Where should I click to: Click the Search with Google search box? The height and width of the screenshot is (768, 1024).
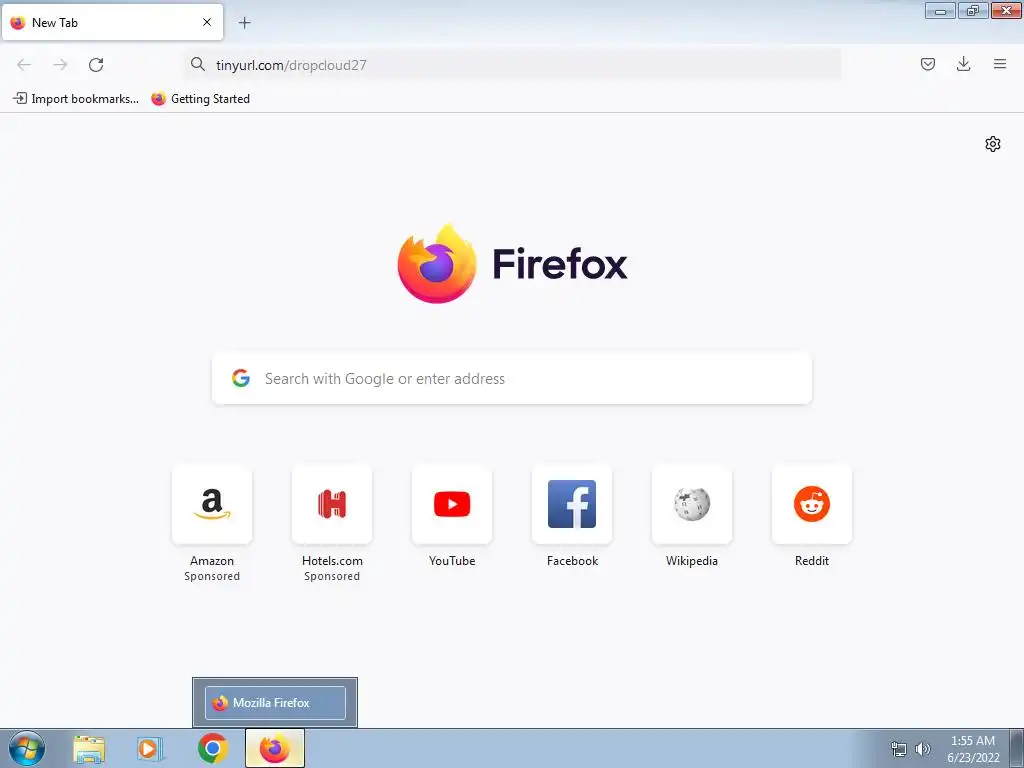click(x=512, y=379)
